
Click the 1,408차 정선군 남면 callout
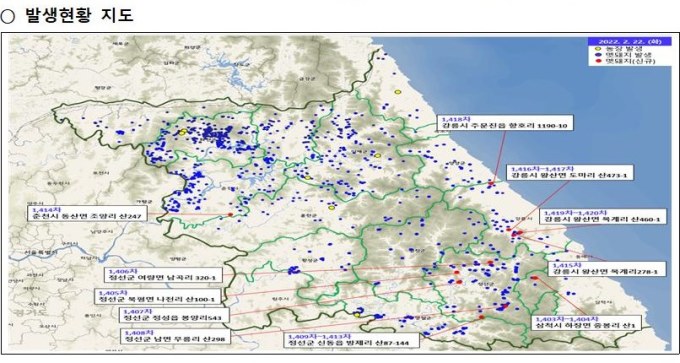click(176, 336)
